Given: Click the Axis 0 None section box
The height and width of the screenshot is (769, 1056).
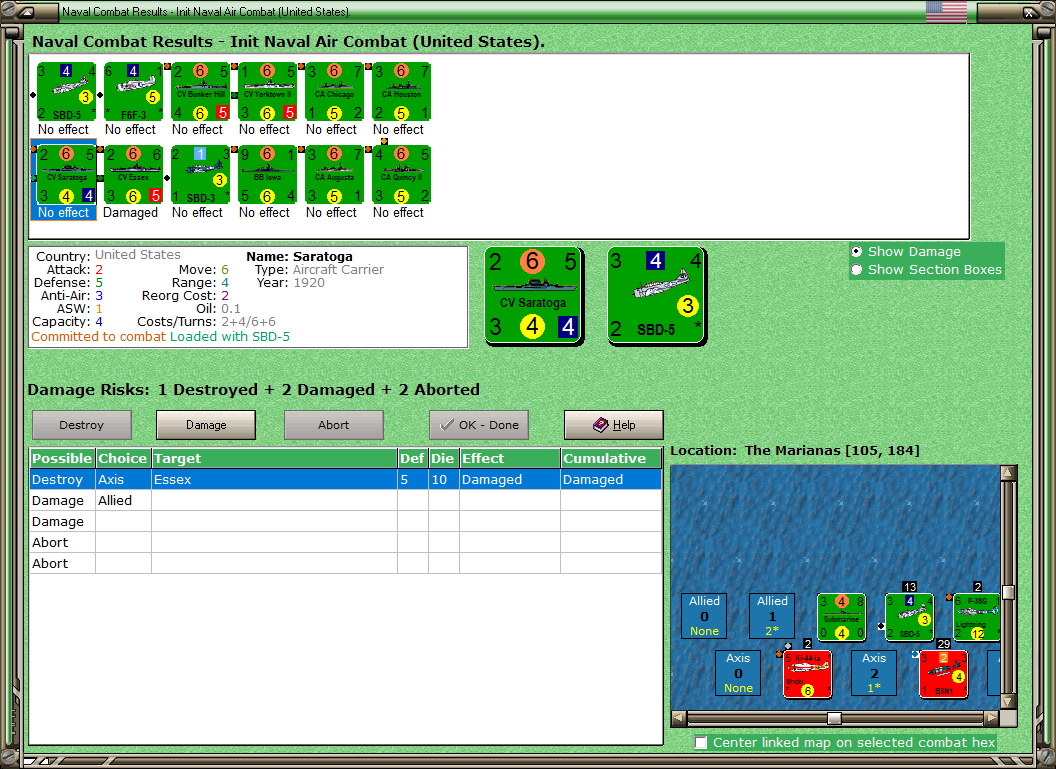Looking at the screenshot, I should pos(738,673).
